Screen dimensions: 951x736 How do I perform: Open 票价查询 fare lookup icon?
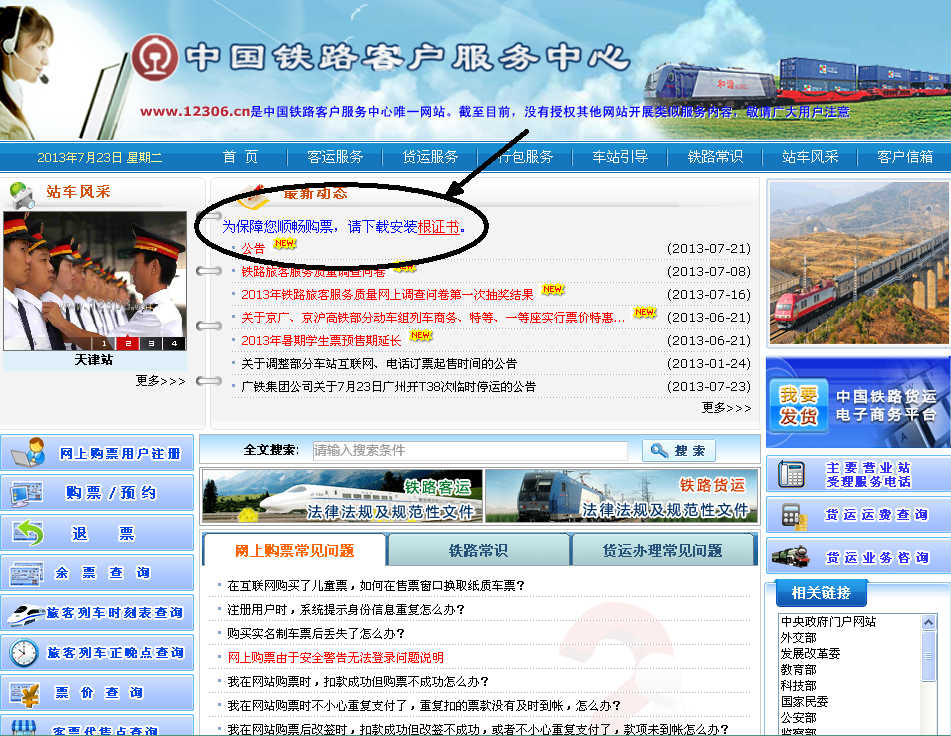(26, 693)
